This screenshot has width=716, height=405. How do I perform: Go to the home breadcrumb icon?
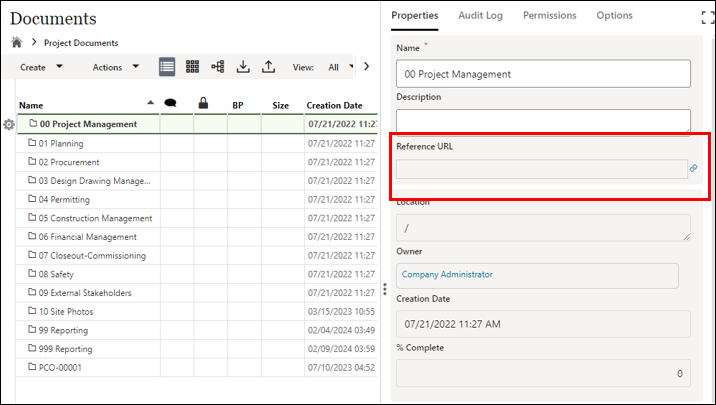tap(17, 42)
